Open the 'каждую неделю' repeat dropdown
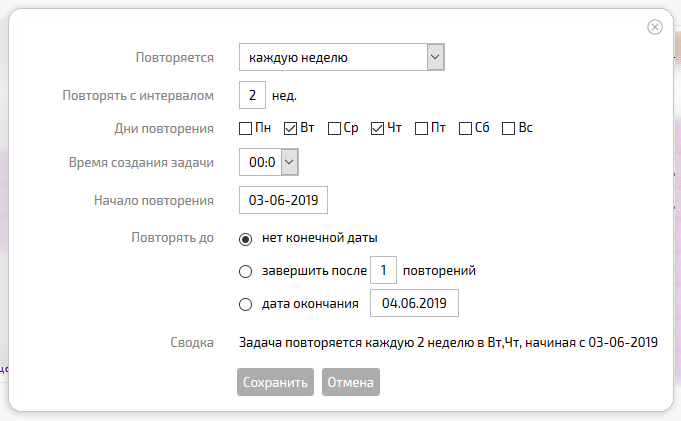681x421 pixels. pos(341,57)
